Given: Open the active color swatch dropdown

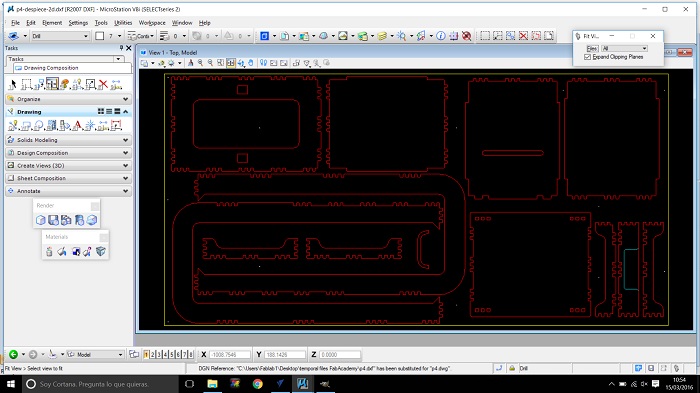Looking at the screenshot, I should (119, 36).
